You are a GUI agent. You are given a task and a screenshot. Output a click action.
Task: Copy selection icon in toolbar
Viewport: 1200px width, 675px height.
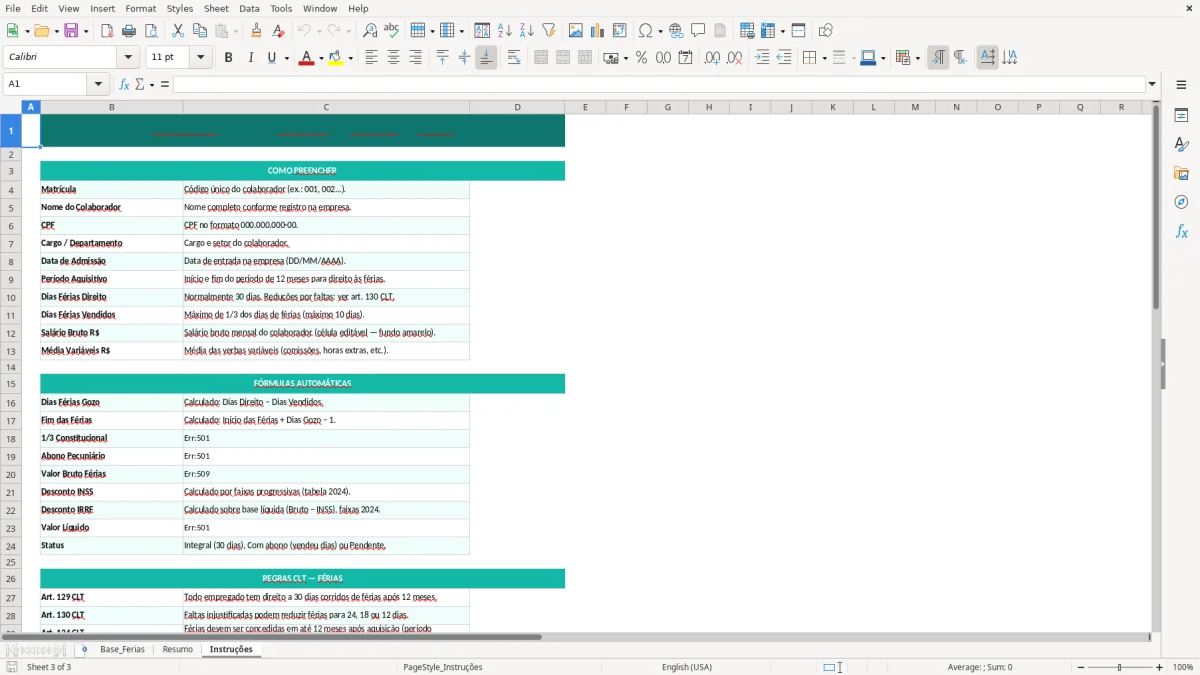tap(200, 31)
